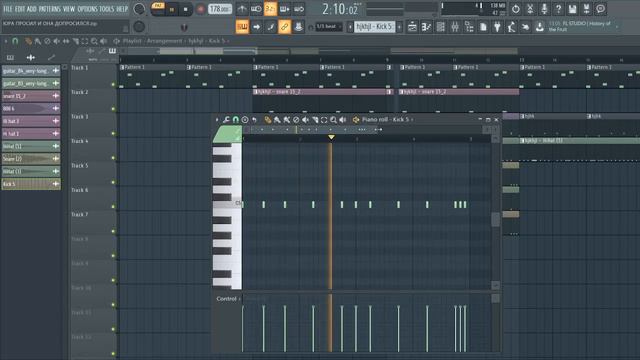Click the arrow auto-scroll button
Image resolution: width=640 pixels, height=360 pixels.
[256, 27]
